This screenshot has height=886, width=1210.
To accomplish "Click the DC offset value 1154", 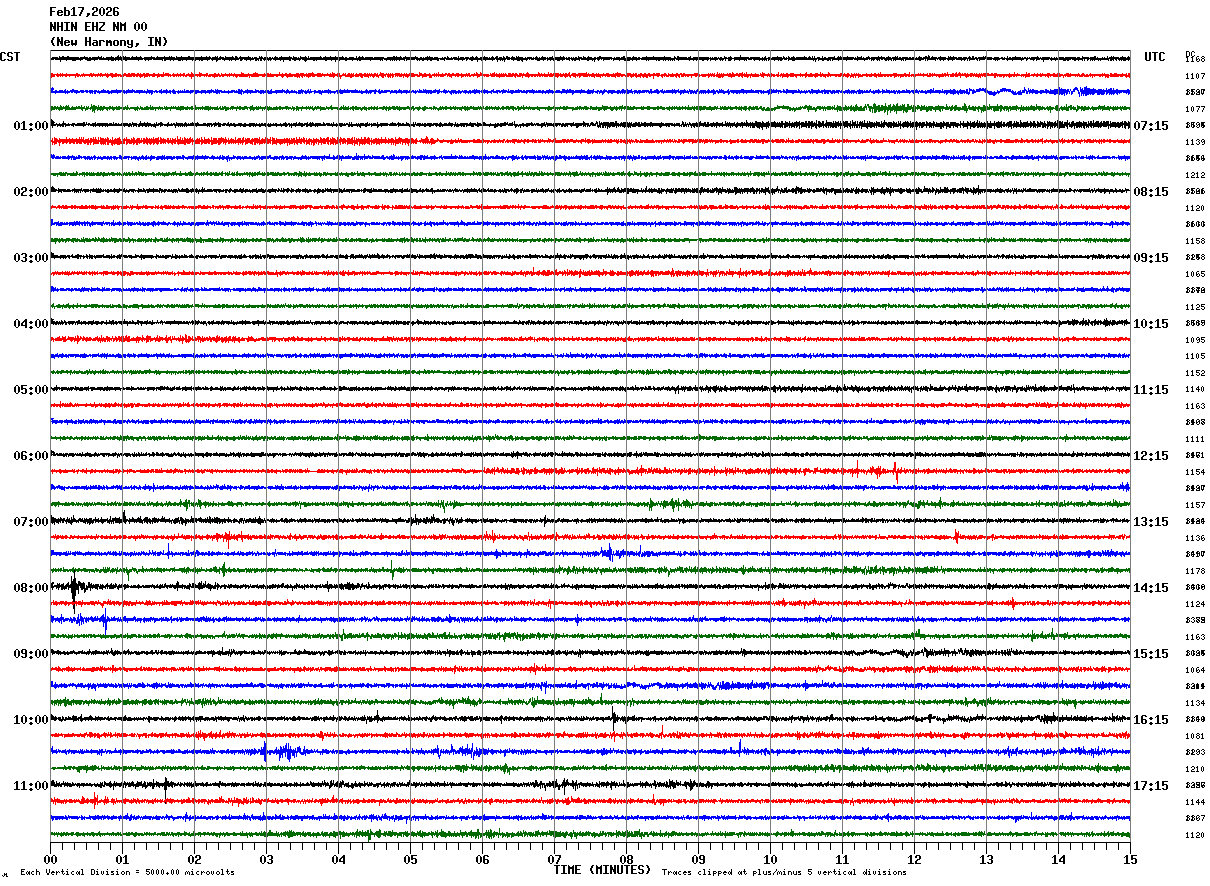I will pyautogui.click(x=1195, y=472).
